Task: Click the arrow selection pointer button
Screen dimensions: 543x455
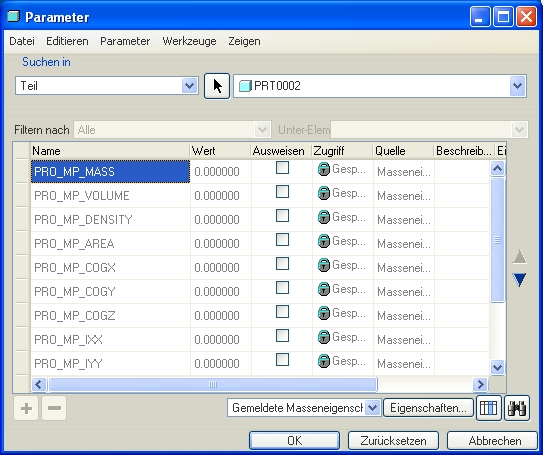Action: click(x=217, y=86)
